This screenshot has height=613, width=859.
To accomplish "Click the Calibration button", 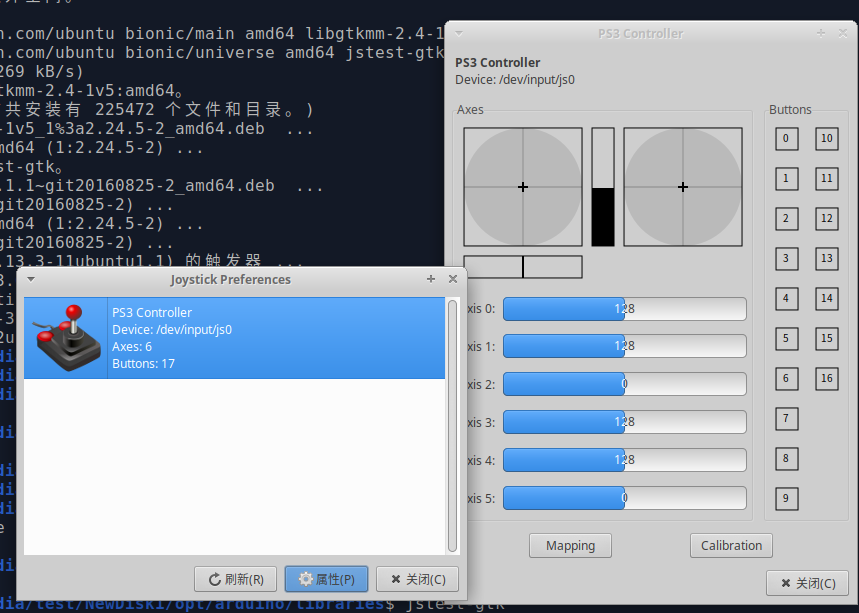I will (731, 546).
